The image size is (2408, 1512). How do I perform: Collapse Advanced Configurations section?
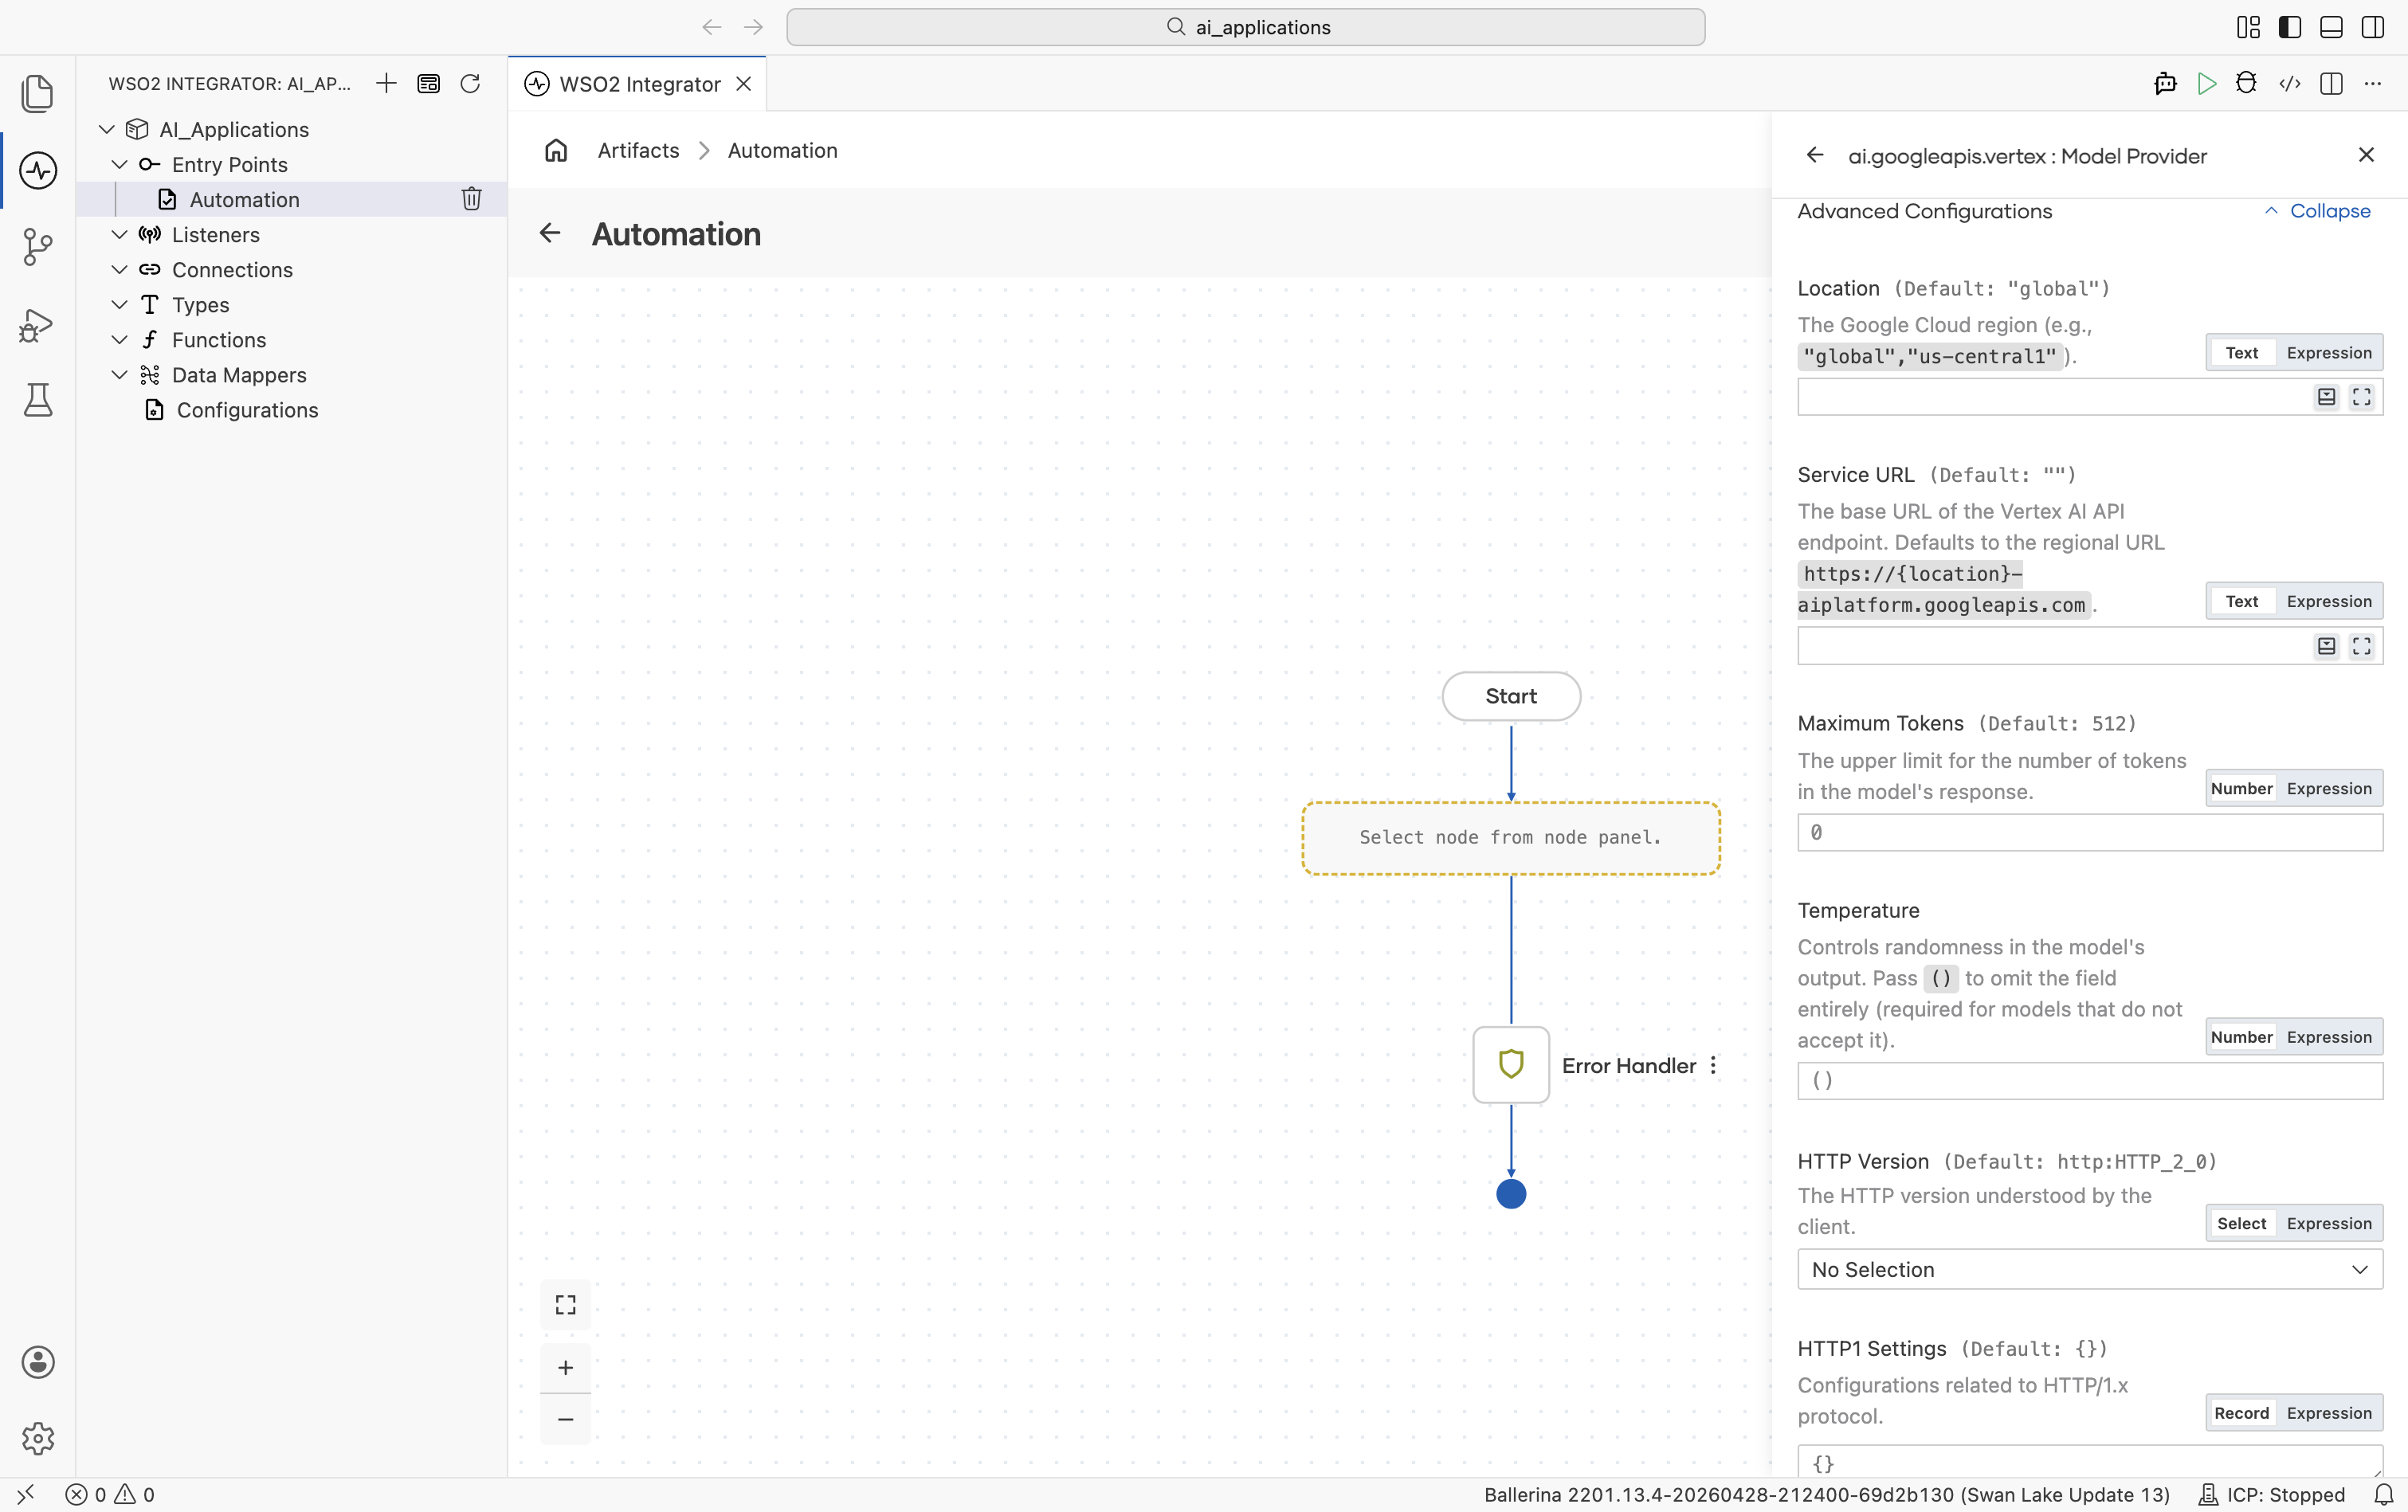2317,211
